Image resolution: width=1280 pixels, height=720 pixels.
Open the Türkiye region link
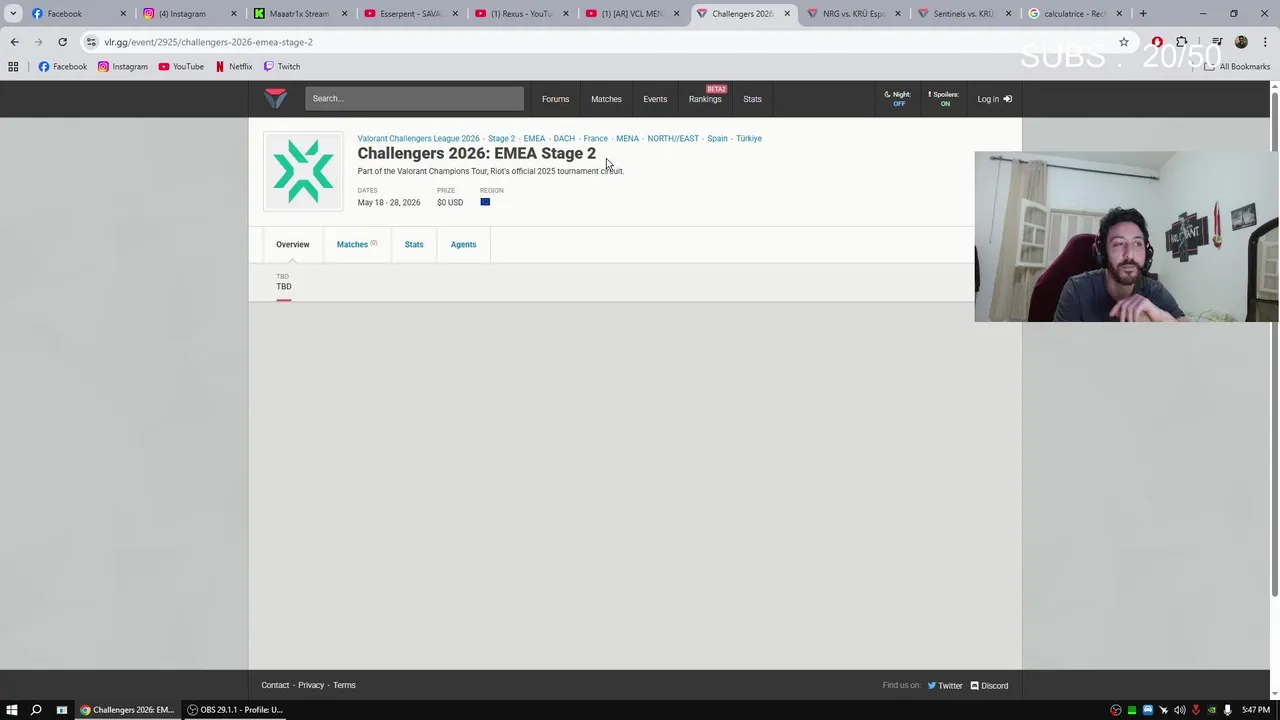tap(749, 139)
